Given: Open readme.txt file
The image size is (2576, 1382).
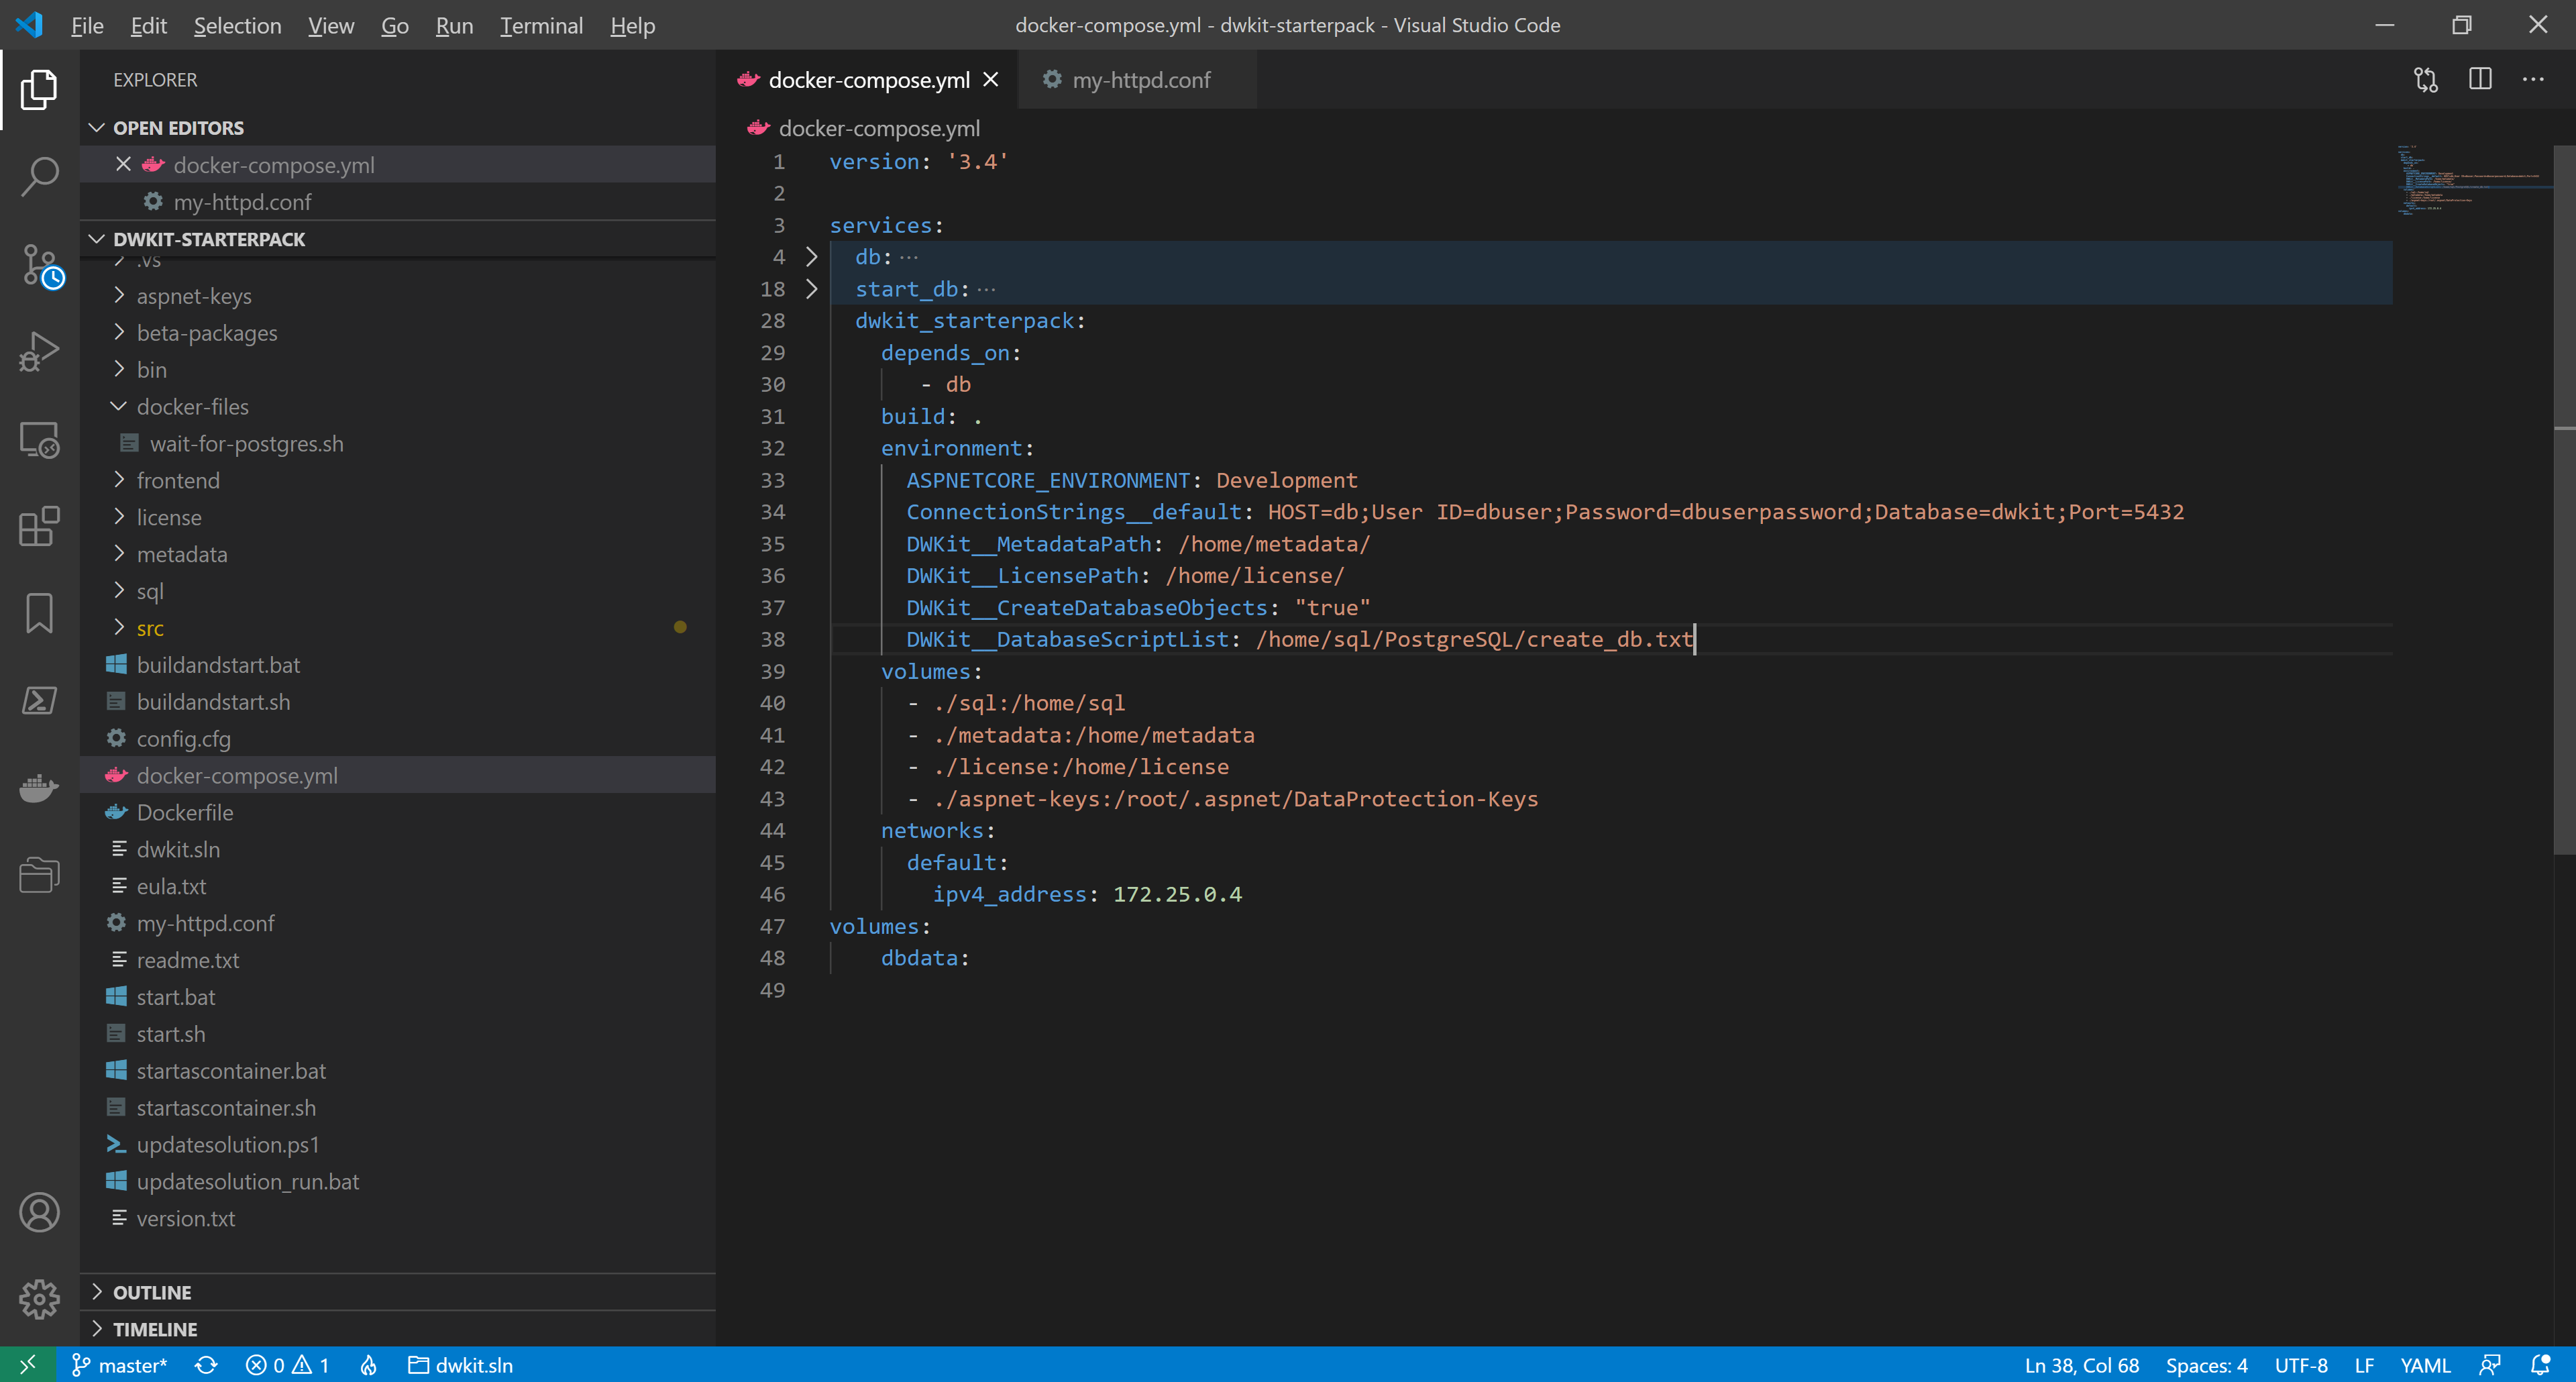Looking at the screenshot, I should click(398, 960).
